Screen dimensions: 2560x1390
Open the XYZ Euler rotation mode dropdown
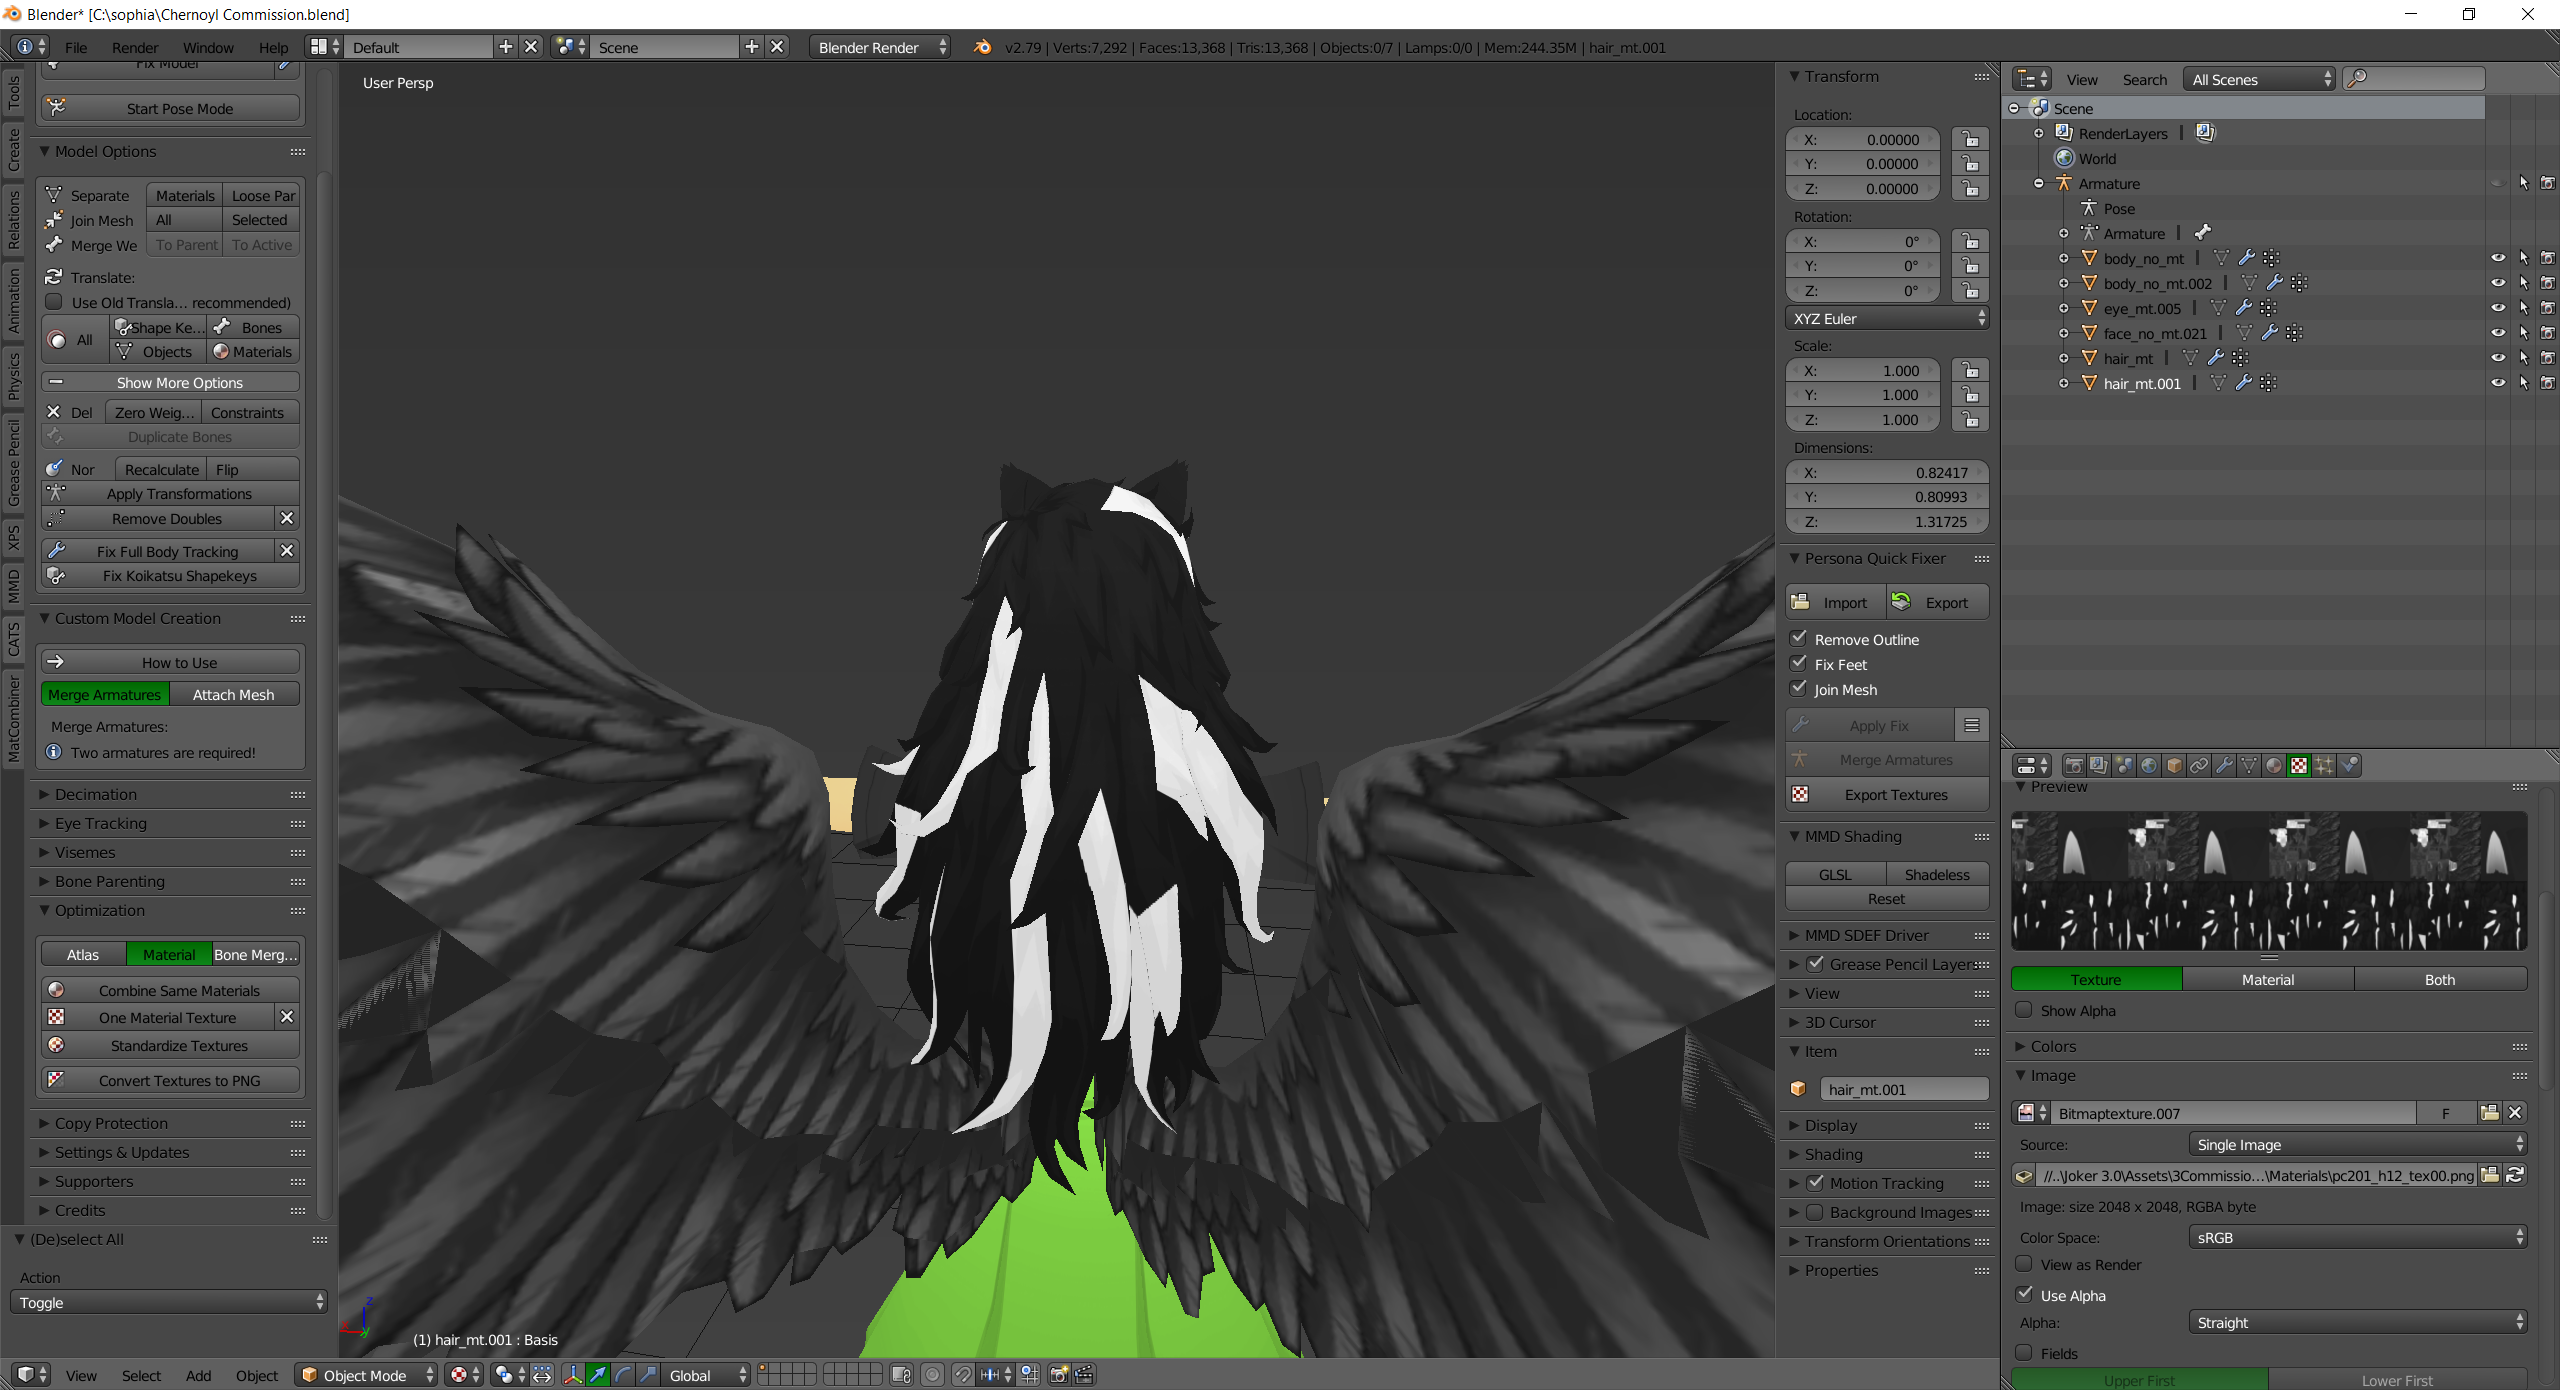tap(1886, 318)
